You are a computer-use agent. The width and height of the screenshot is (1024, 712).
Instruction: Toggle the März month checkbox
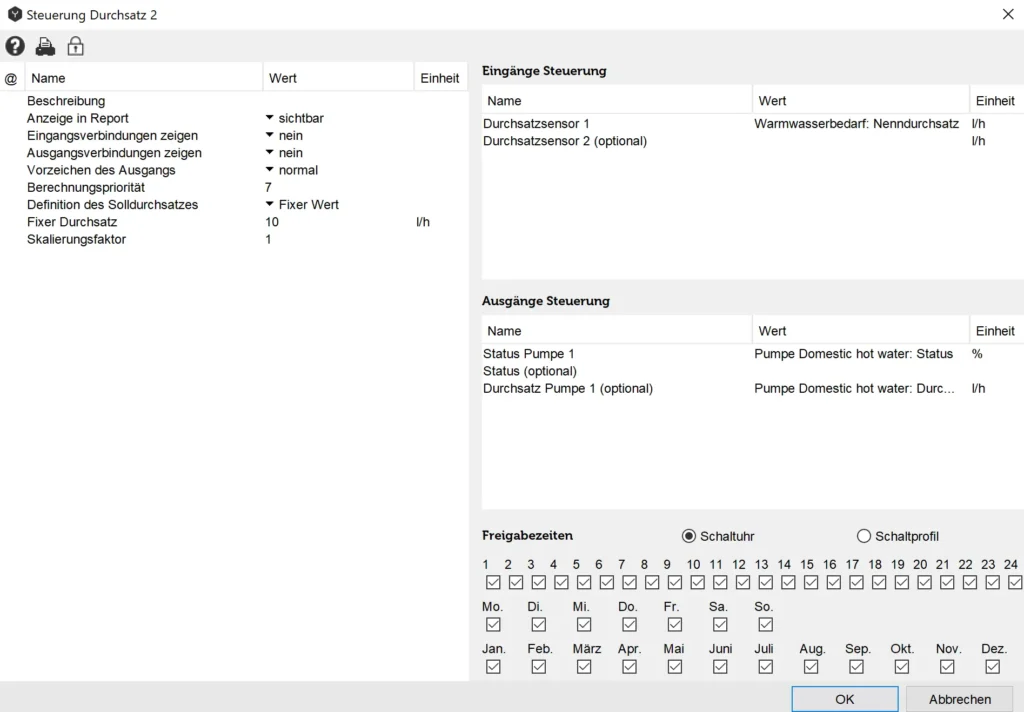(x=584, y=666)
